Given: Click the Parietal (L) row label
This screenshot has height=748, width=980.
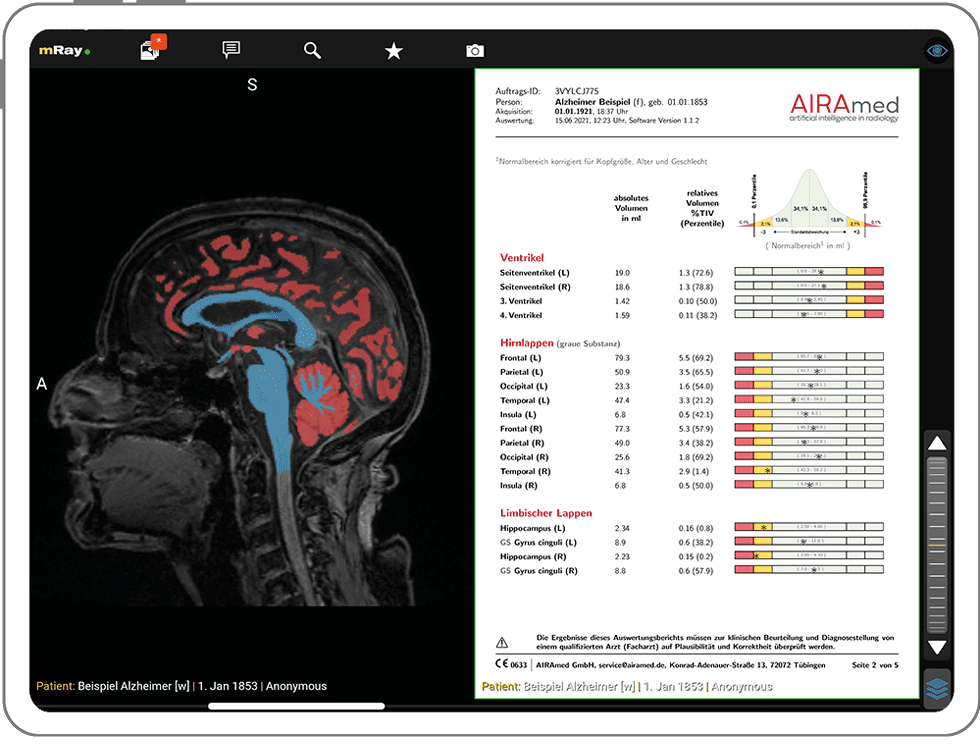Looking at the screenshot, I should [522, 372].
